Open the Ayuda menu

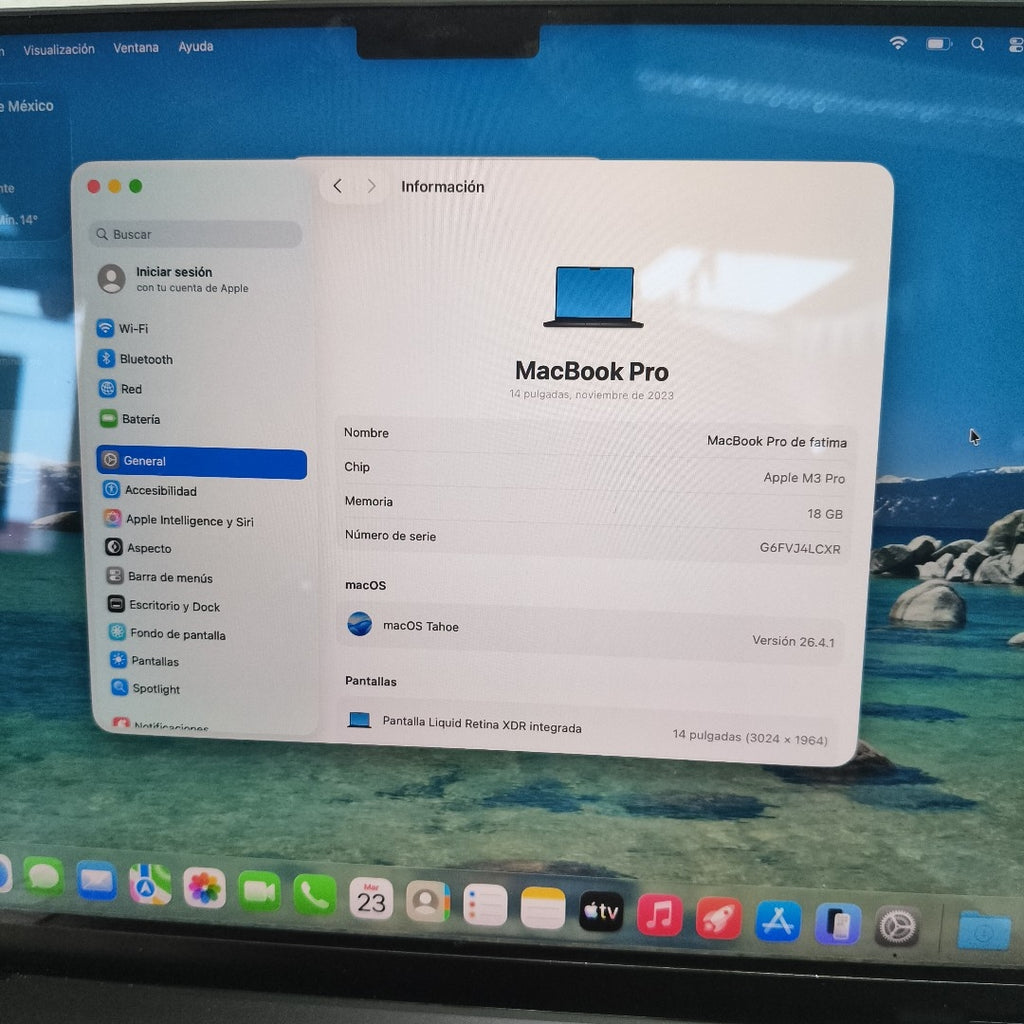coord(196,46)
